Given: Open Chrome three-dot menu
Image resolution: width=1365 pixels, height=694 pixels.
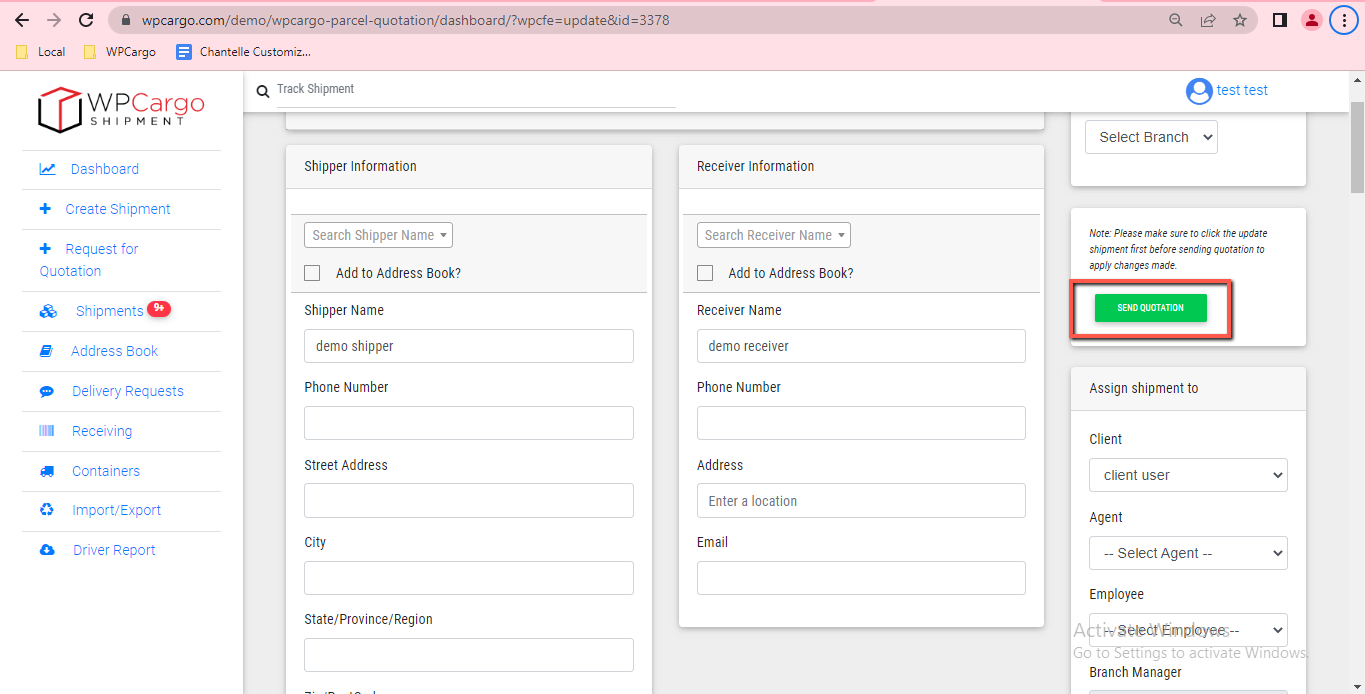Looking at the screenshot, I should click(x=1344, y=20).
